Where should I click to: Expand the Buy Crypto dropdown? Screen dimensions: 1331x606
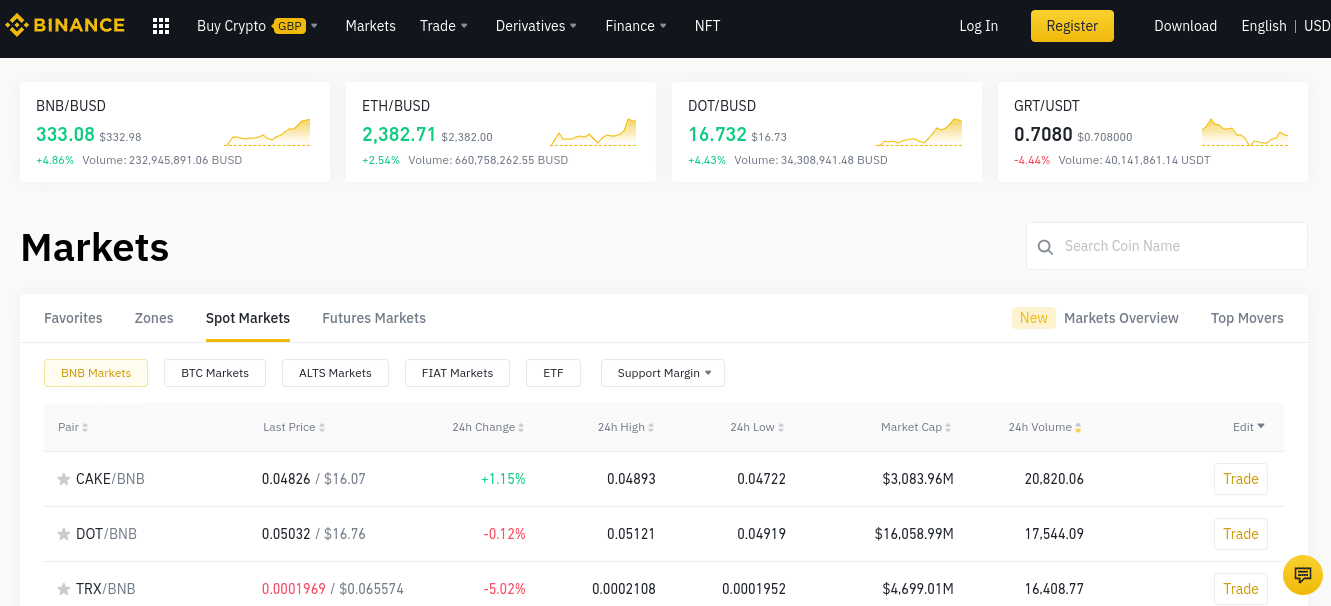(258, 26)
